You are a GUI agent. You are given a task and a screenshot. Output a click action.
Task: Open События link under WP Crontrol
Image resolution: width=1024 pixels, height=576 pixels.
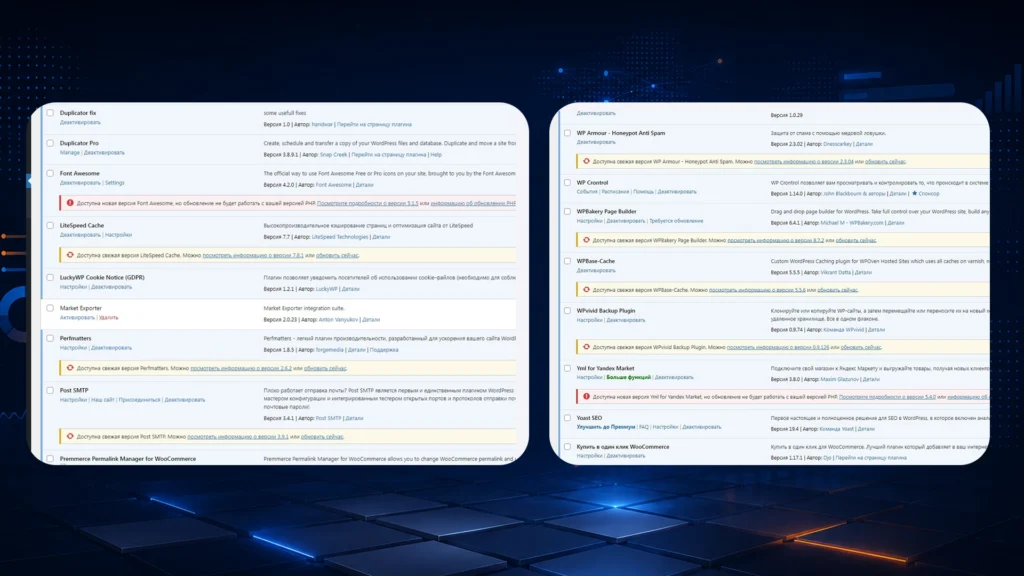coord(587,192)
